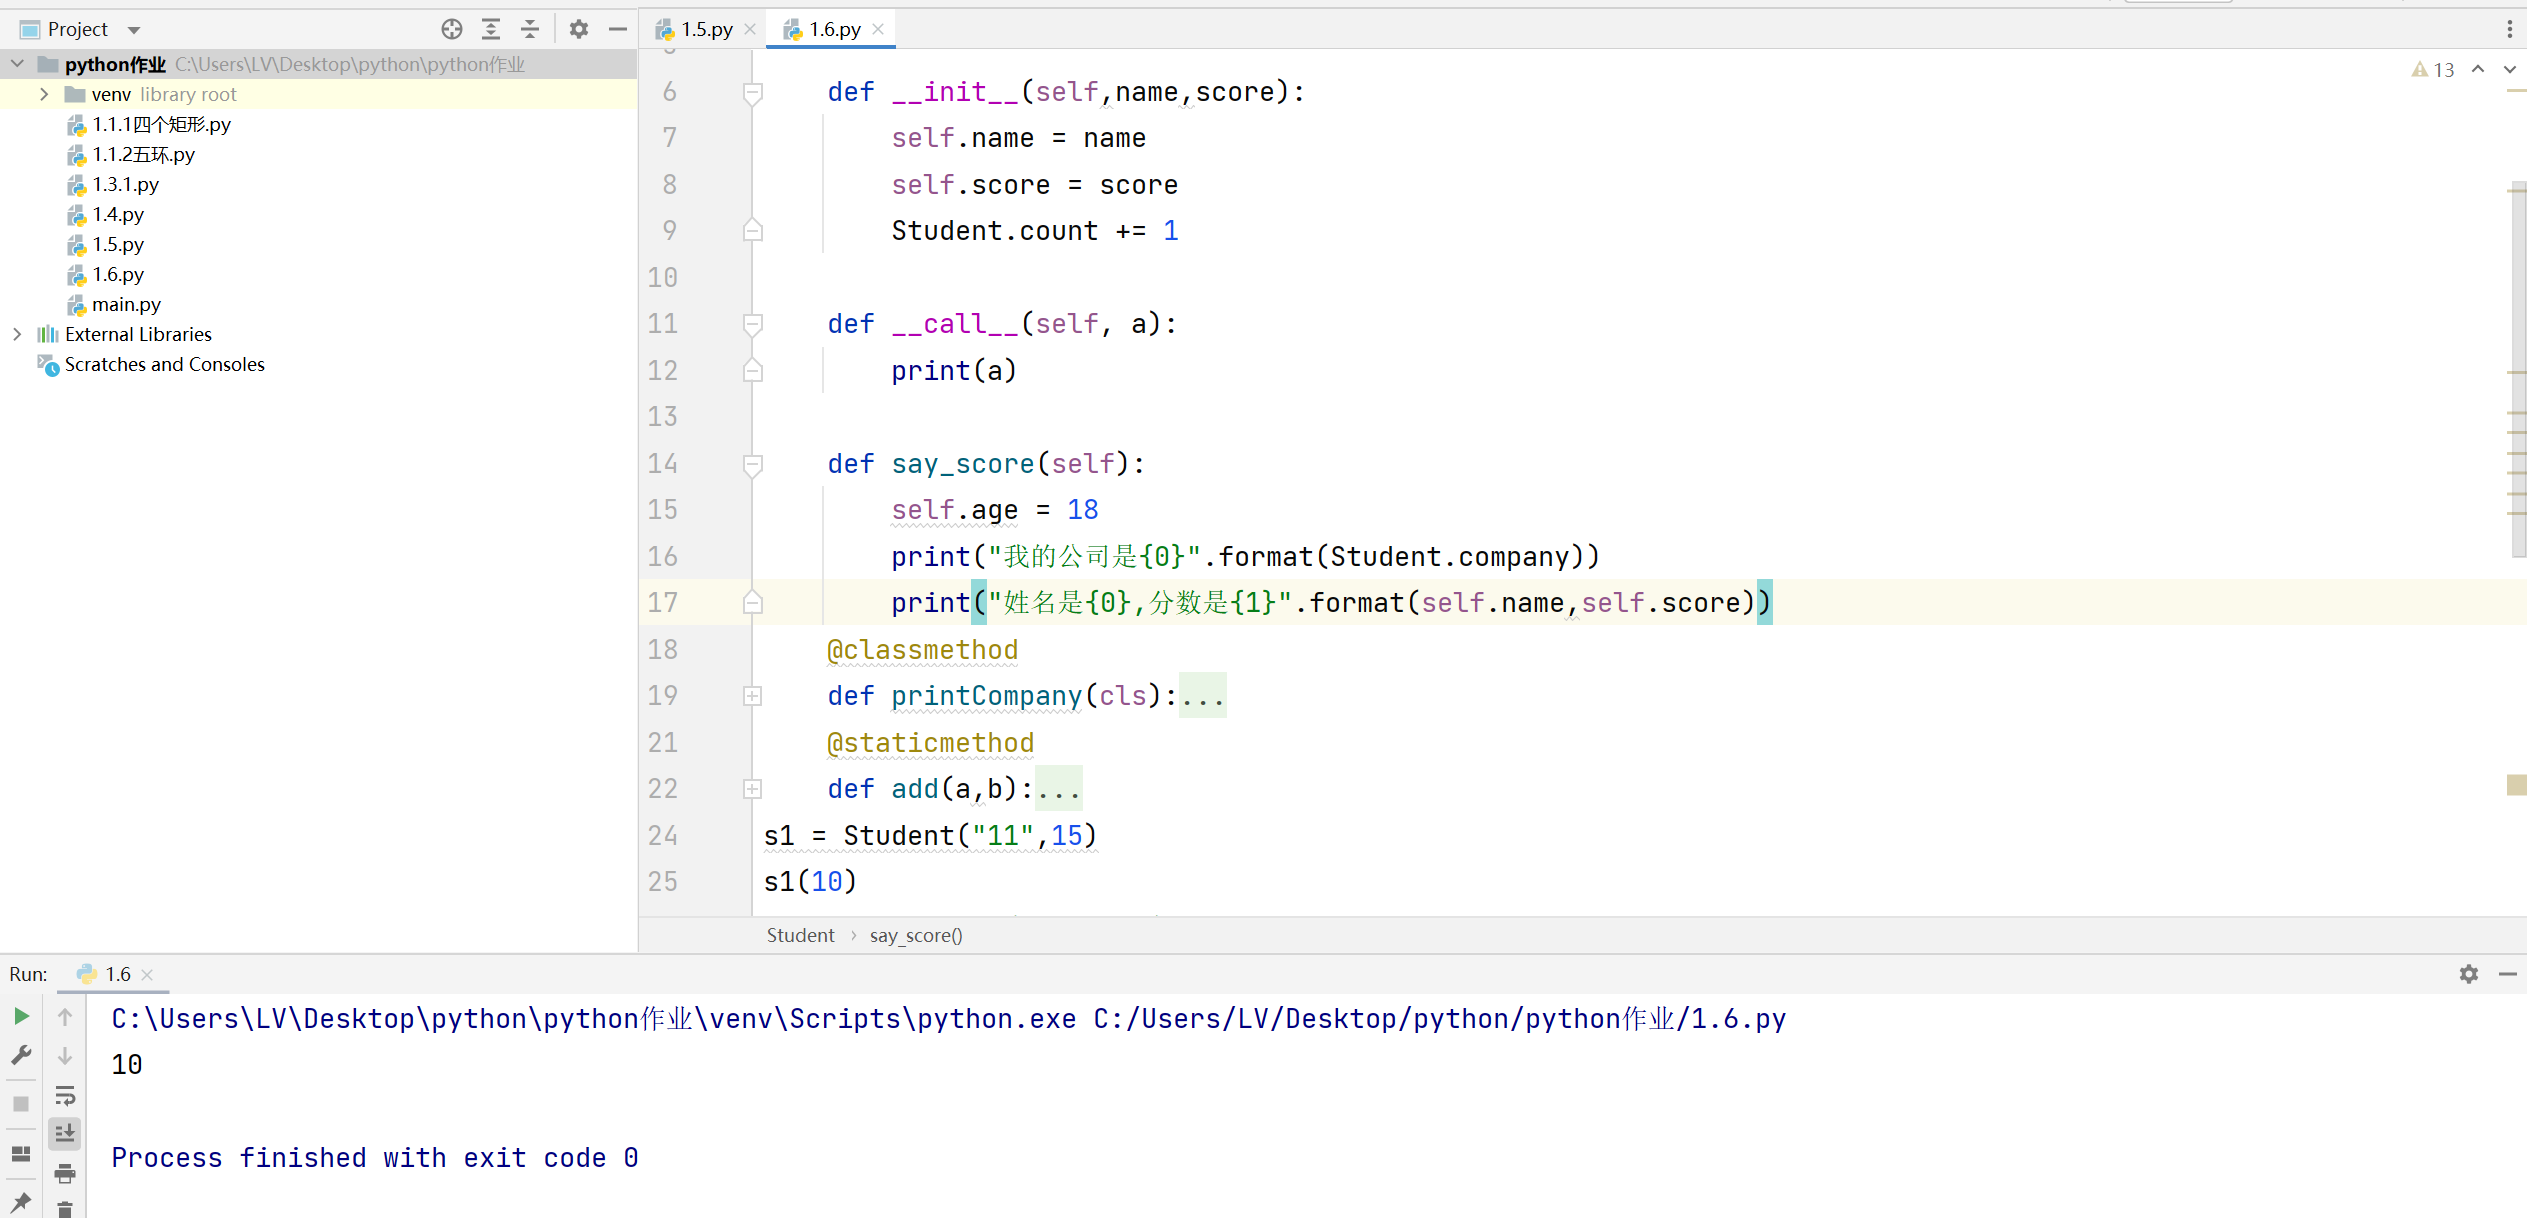Collapse the python作业 project root

17,64
